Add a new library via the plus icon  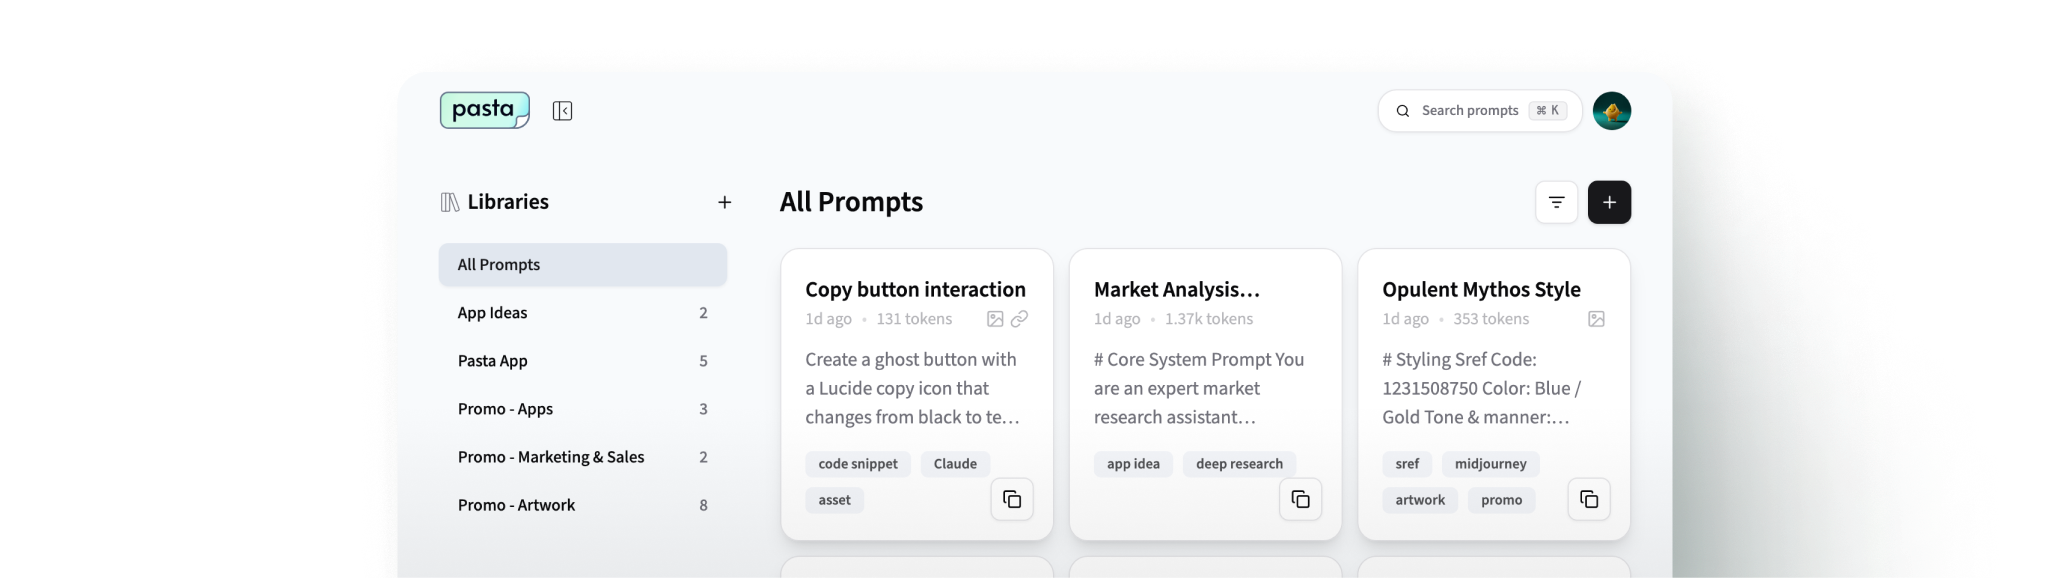(x=724, y=202)
